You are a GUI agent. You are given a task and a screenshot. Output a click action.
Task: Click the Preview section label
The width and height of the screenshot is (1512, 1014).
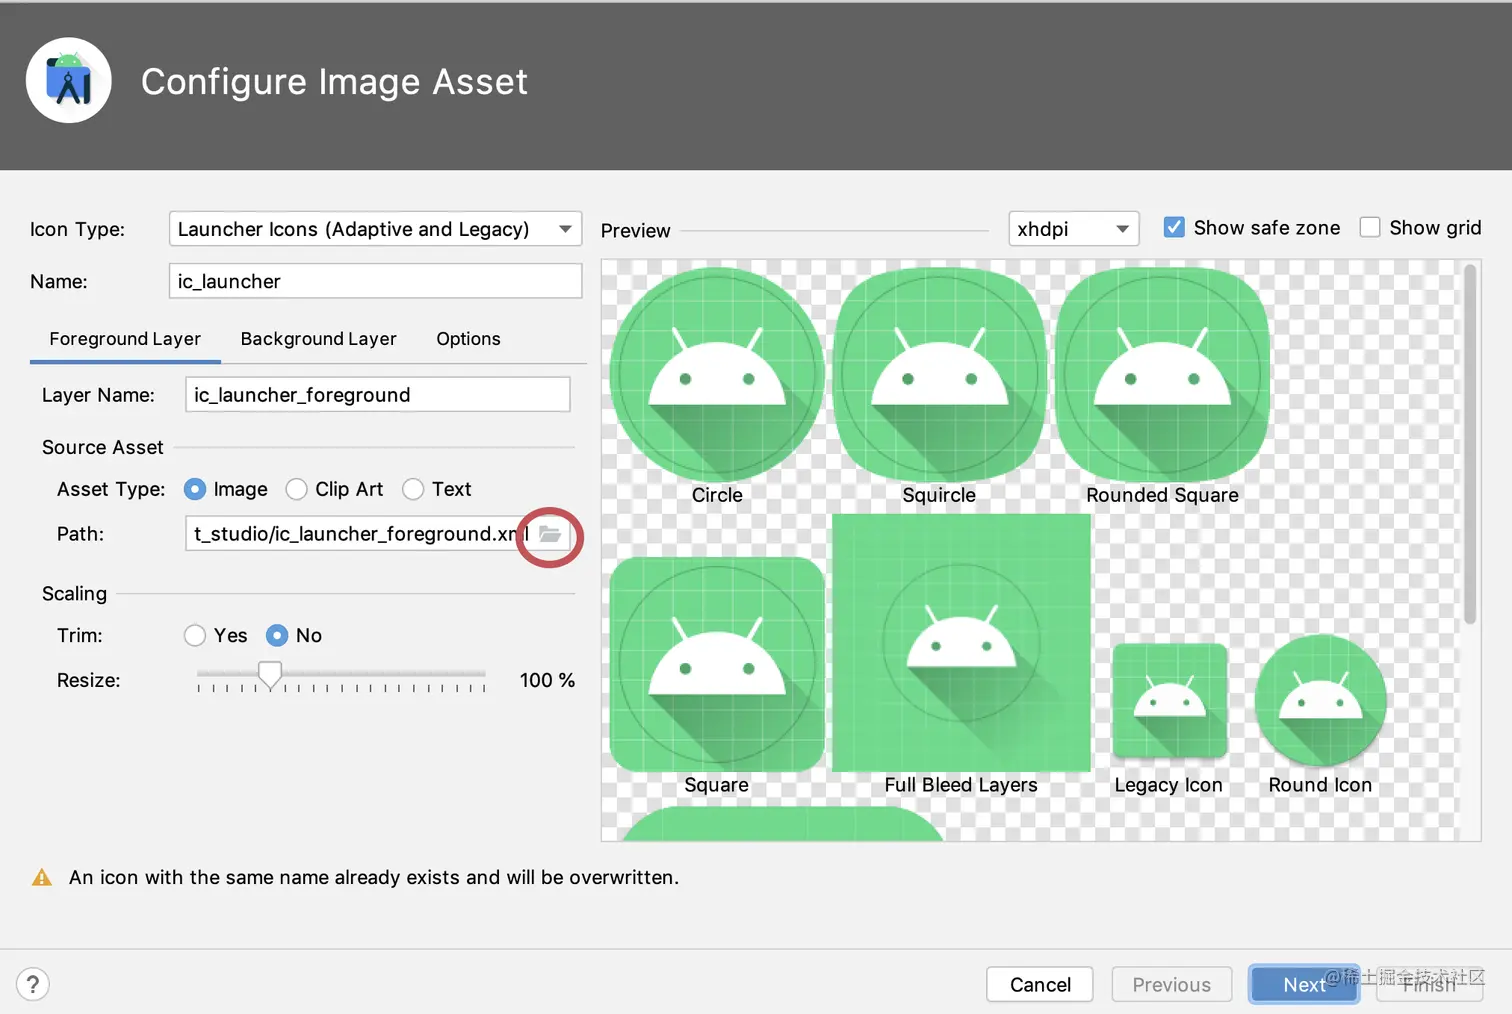click(635, 230)
